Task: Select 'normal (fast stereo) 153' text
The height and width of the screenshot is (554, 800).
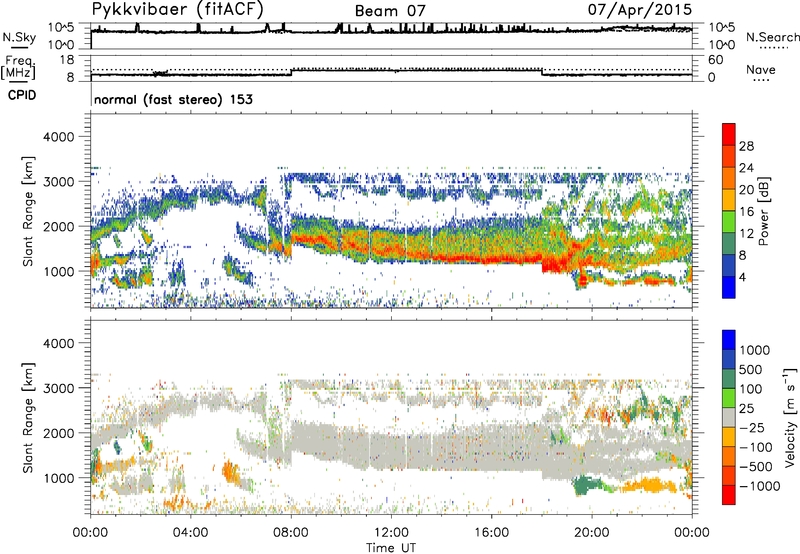Action: [173, 99]
